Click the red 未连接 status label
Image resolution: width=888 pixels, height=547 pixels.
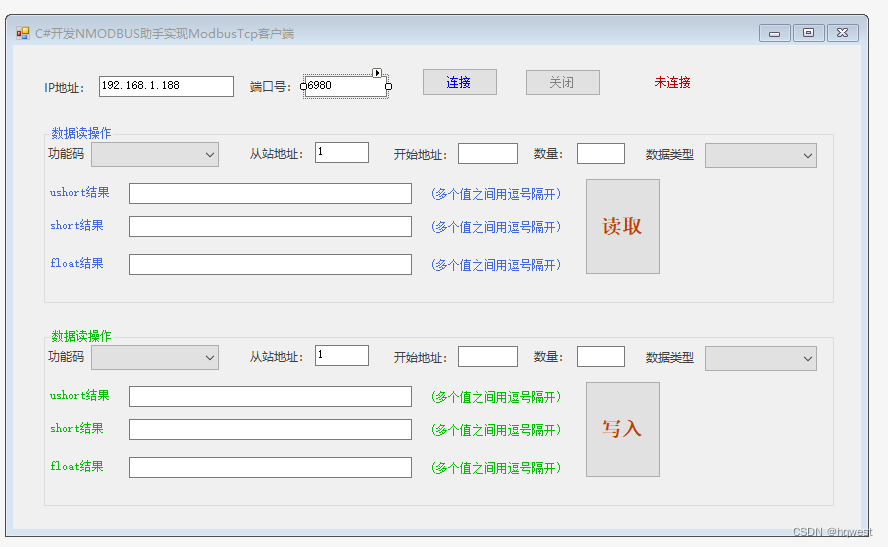(x=672, y=82)
